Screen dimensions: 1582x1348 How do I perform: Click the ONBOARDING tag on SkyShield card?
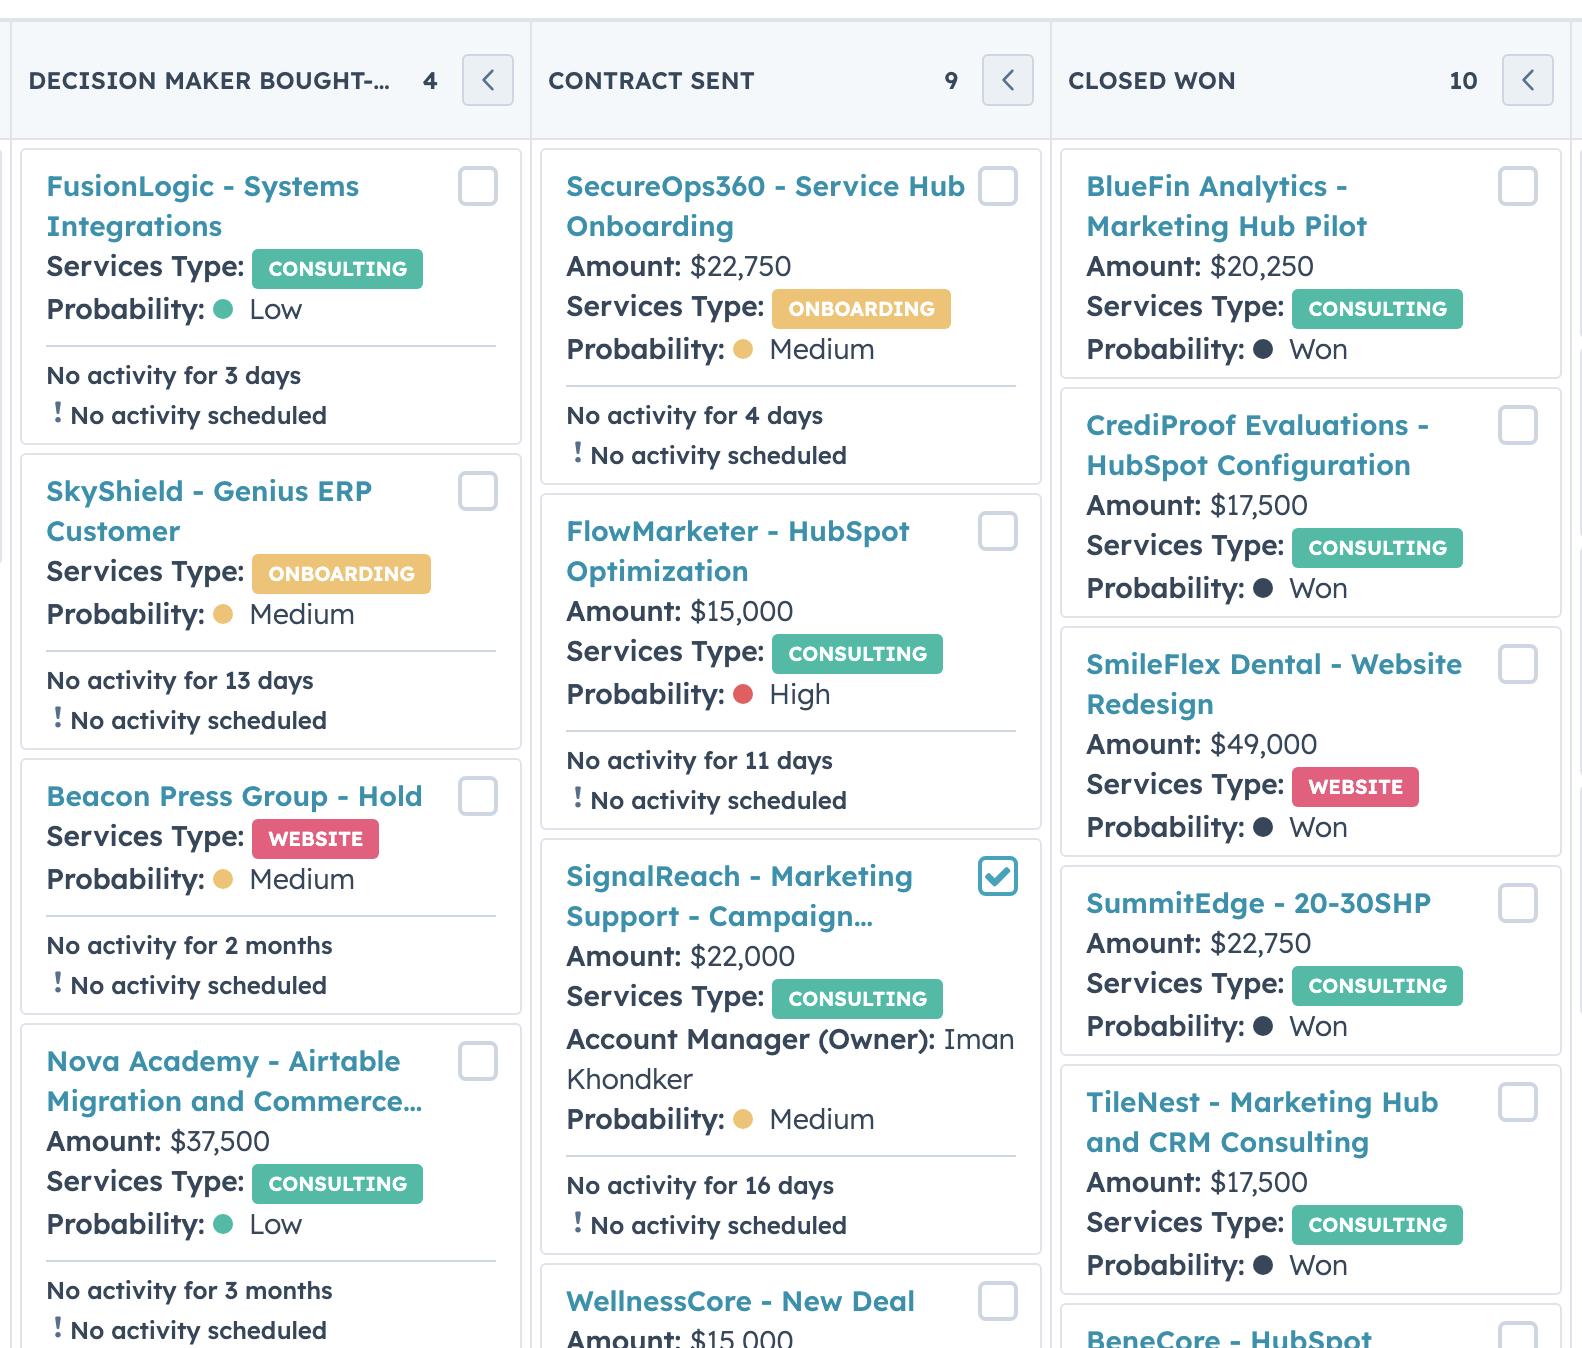click(341, 574)
